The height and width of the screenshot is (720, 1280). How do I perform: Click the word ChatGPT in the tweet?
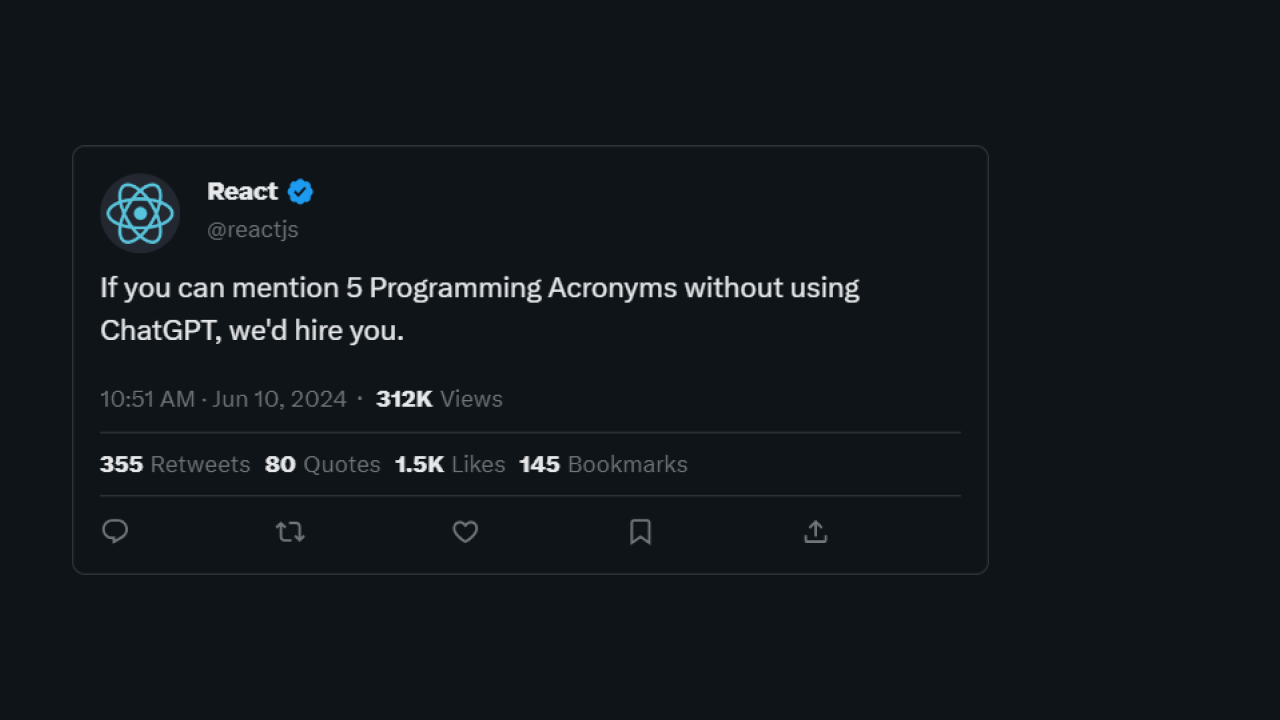(162, 330)
